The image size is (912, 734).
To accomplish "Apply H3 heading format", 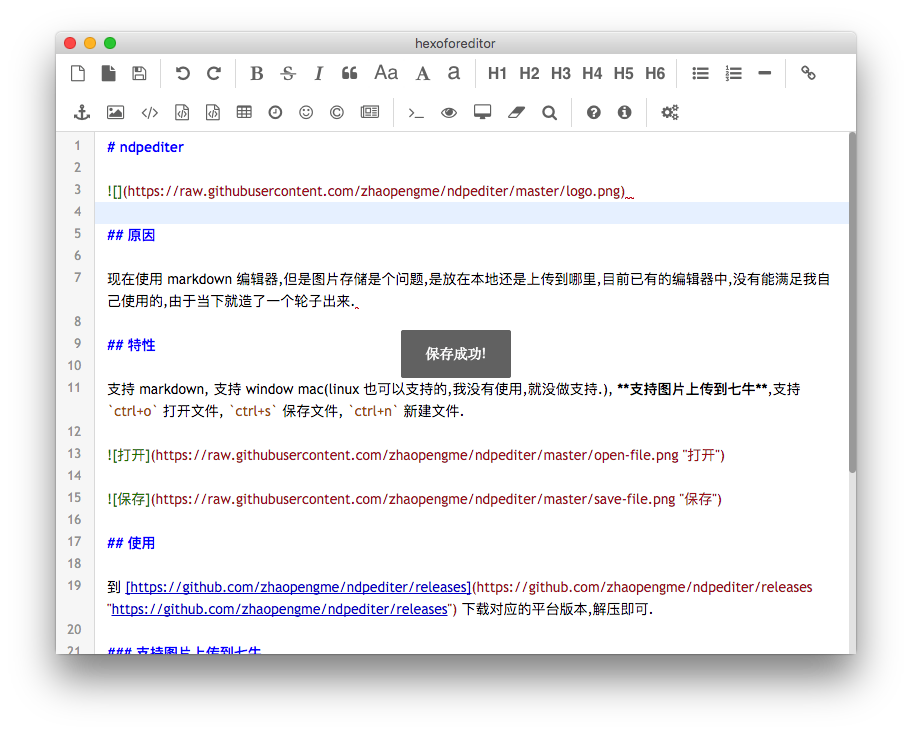I will tap(560, 73).
